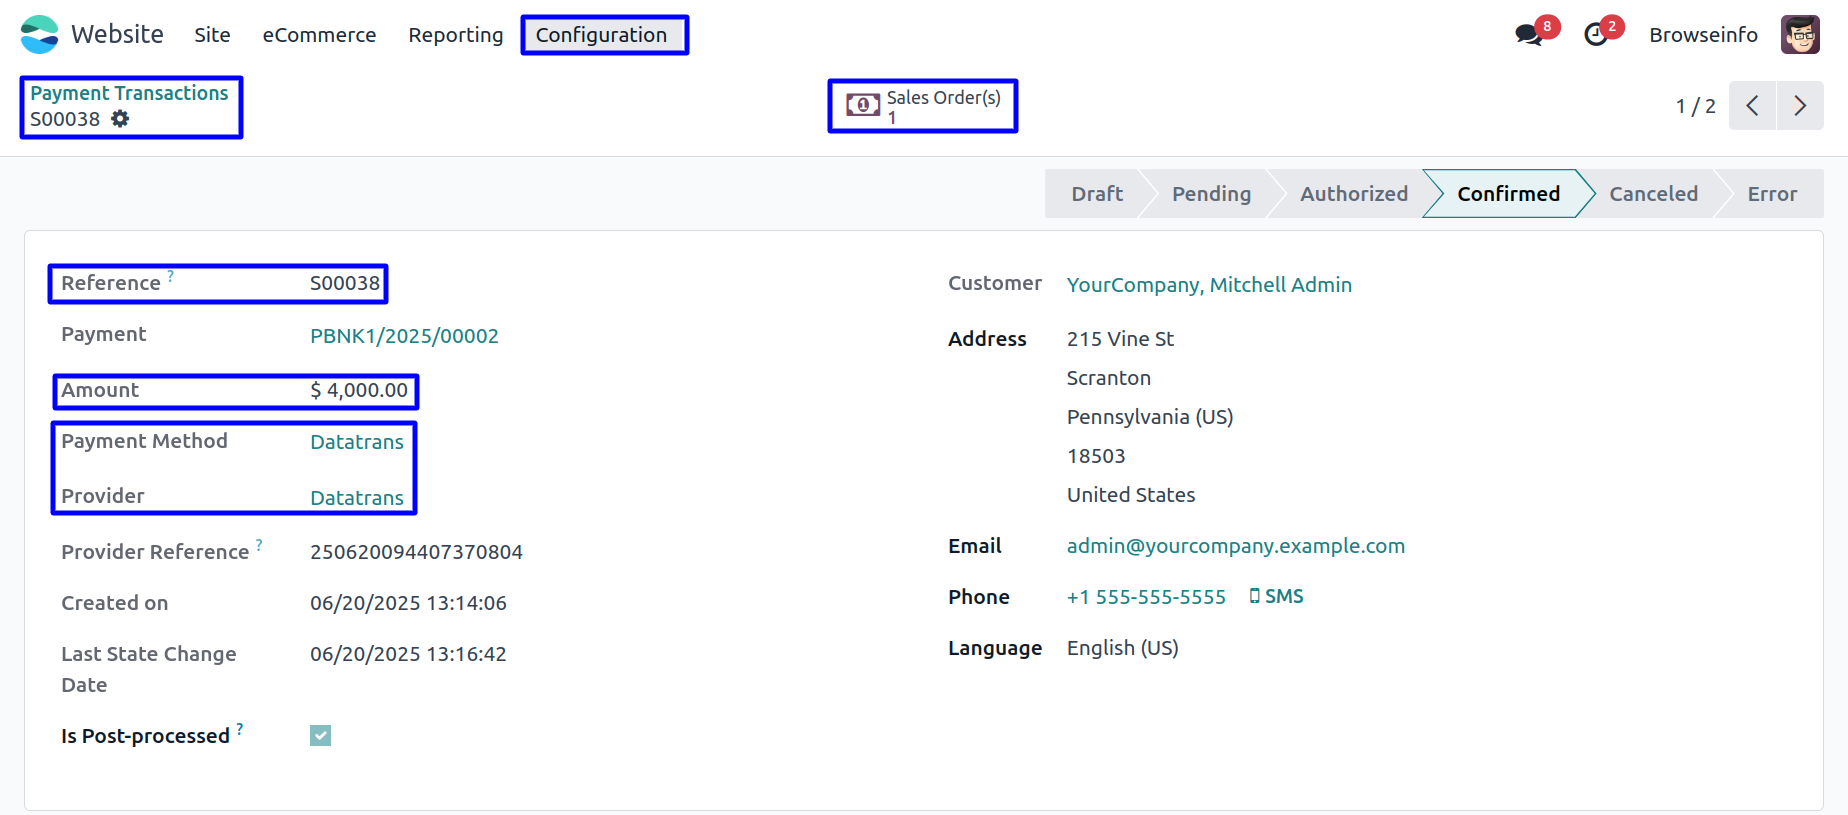
Task: Click the admin@yourcompany.example.com email link
Action: [x=1236, y=546]
